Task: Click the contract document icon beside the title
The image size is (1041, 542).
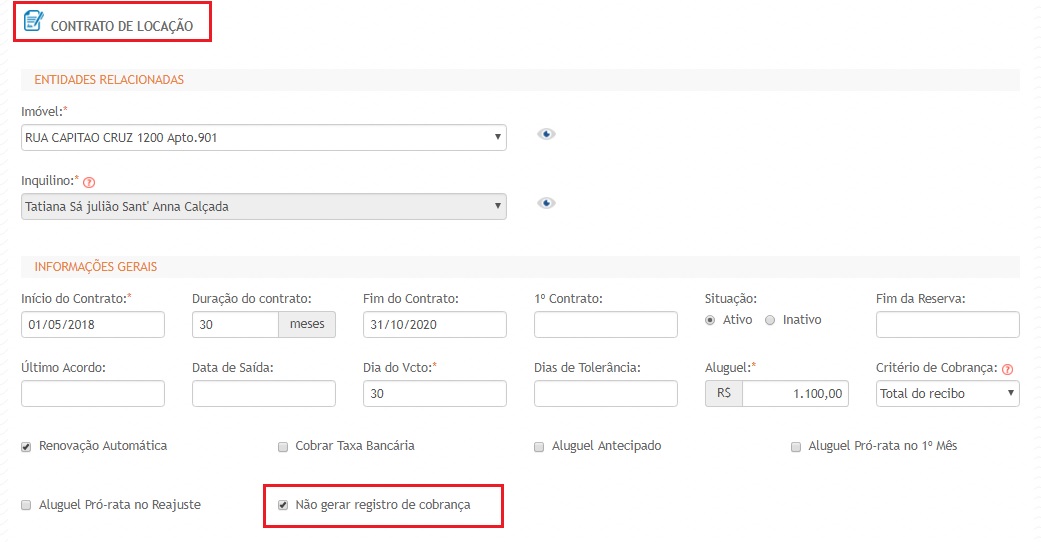Action: click(33, 21)
